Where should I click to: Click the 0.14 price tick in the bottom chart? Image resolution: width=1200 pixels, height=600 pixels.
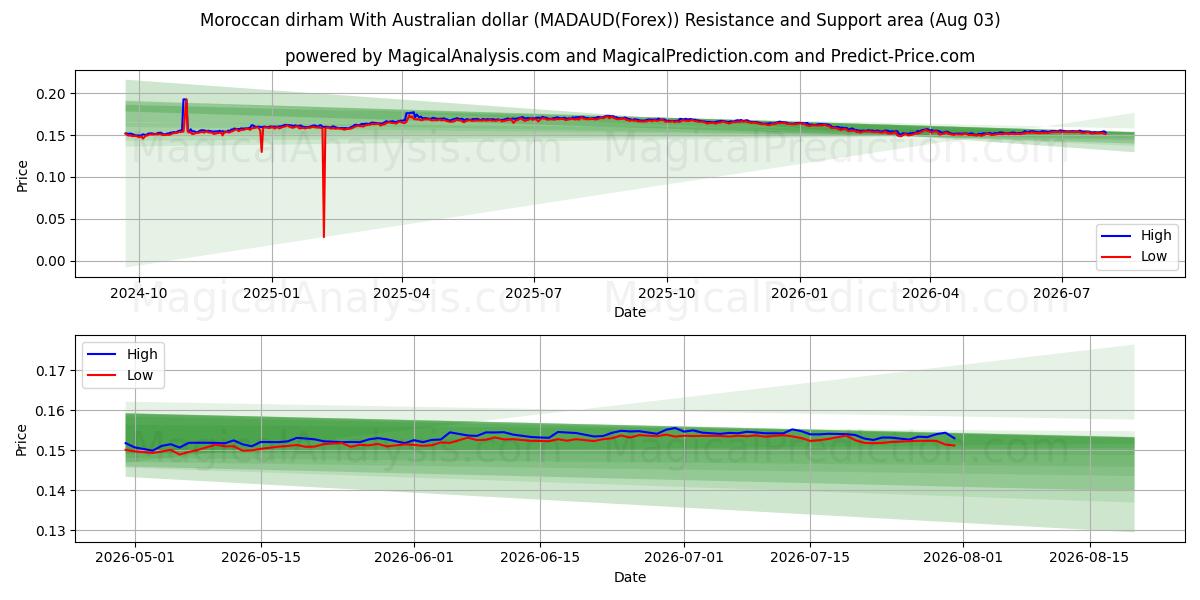point(52,491)
